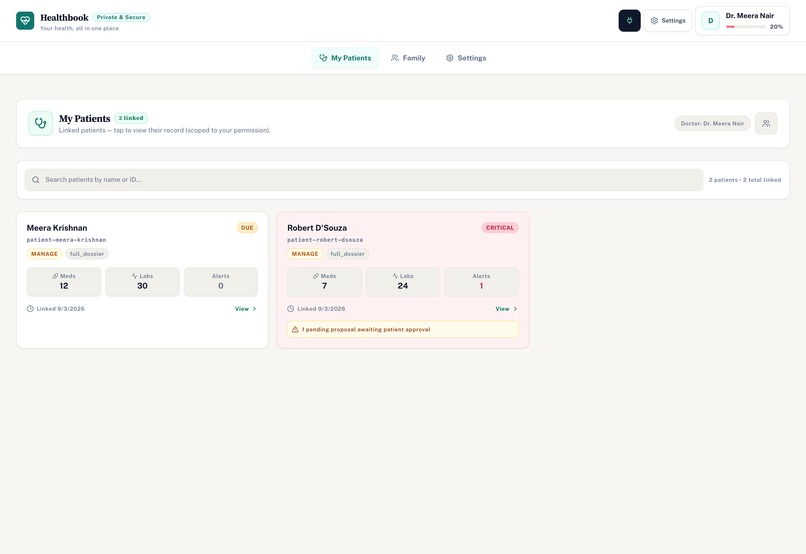Image resolution: width=806 pixels, height=554 pixels.
Task: Click Meds 12 tile for Meera Krishnan
Action: [64, 282]
